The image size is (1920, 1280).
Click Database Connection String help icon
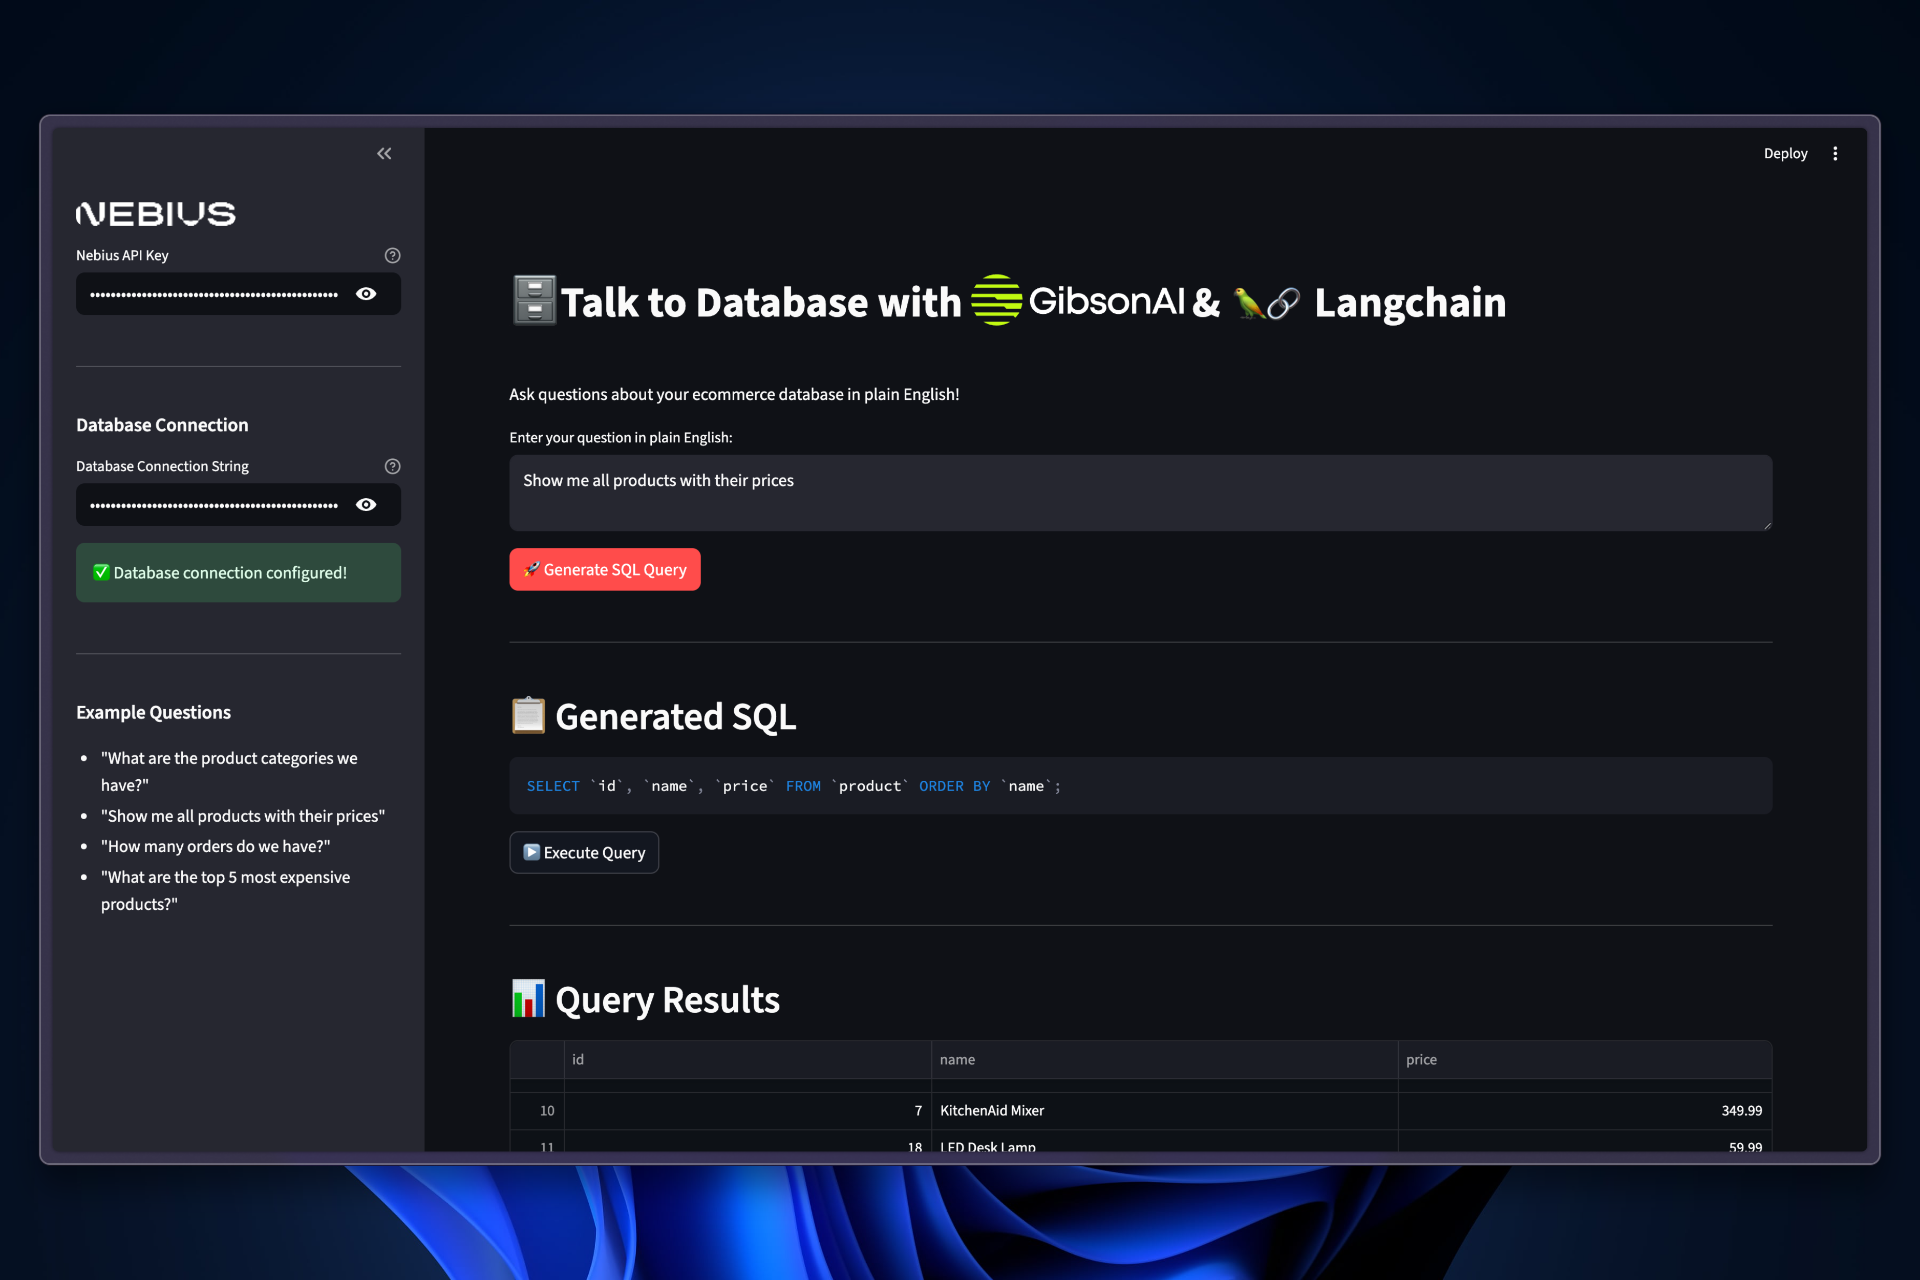[392, 466]
